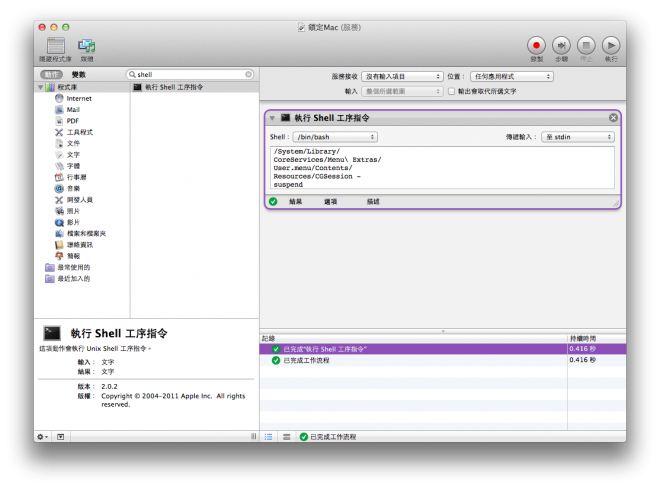The width and height of the screenshot is (660, 489).
Task: Switch to the Actions (動作) tab
Action: click(51, 75)
